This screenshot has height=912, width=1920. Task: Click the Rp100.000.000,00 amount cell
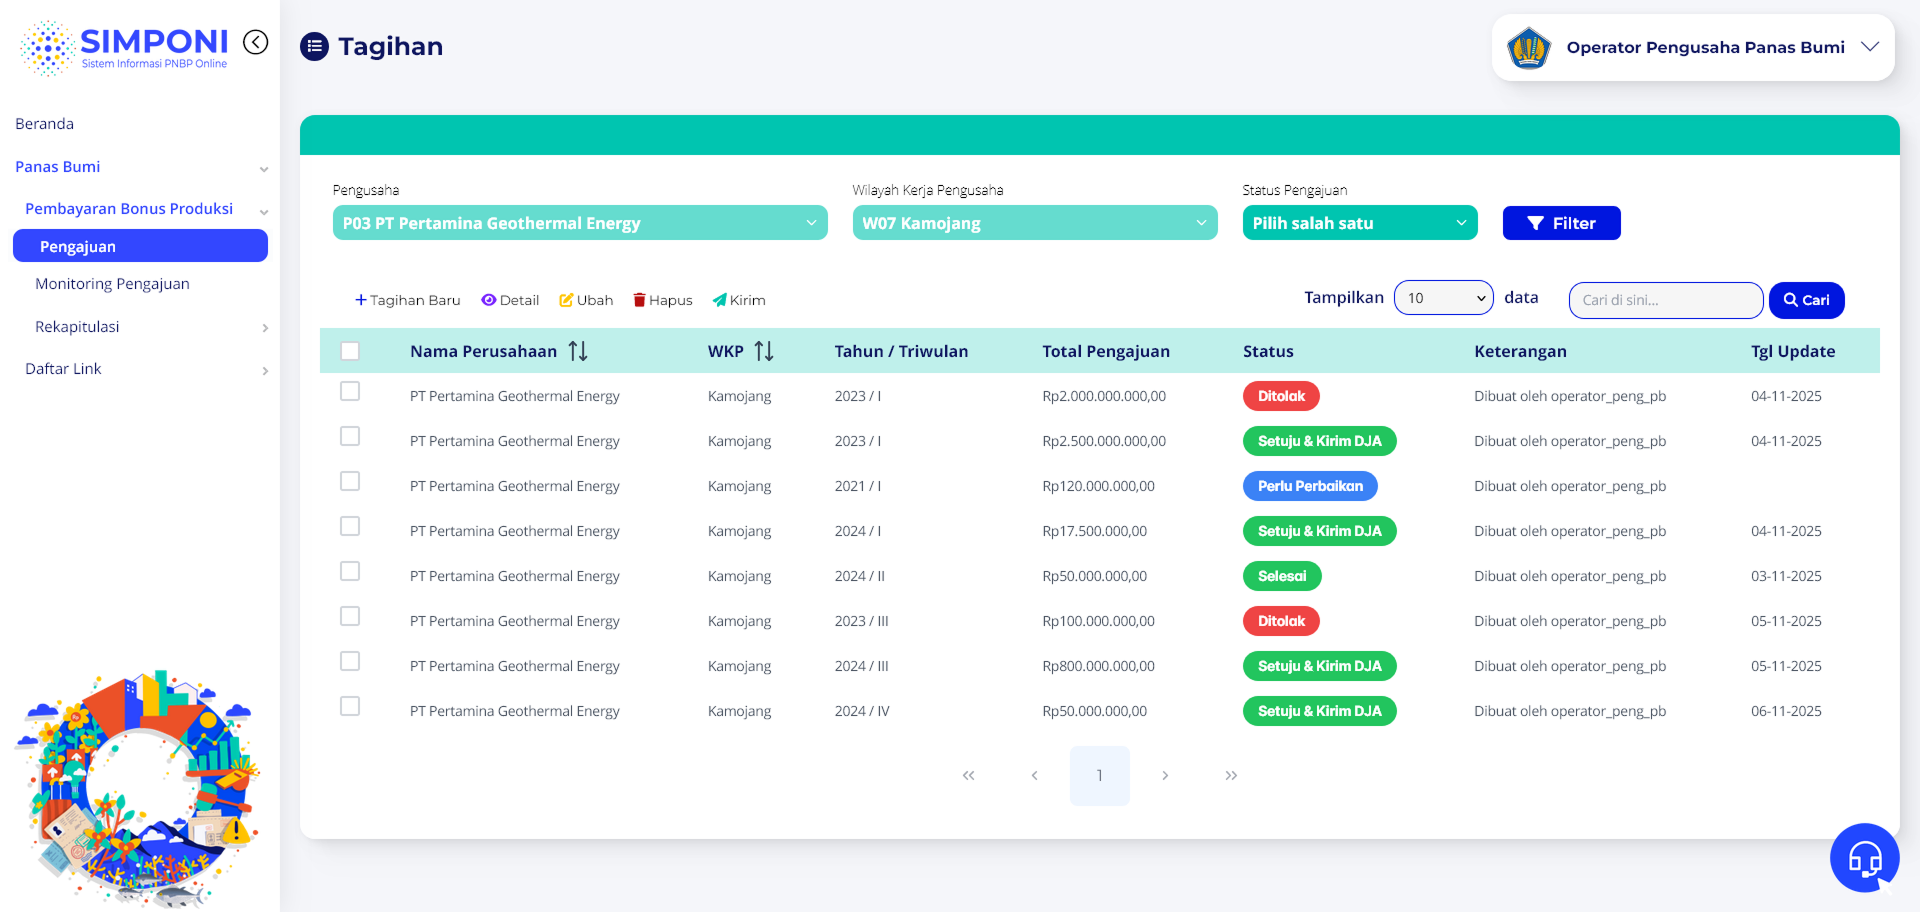1098,621
